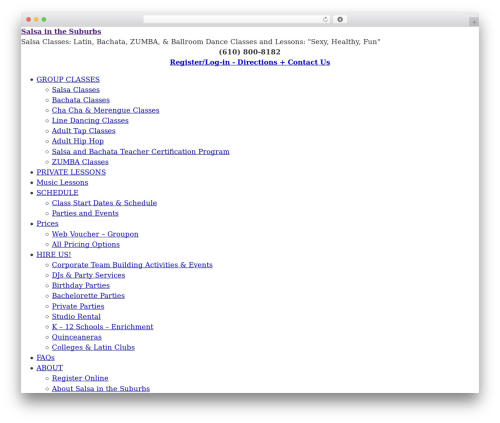Open About Salsa in the Suburbs link
The width and height of the screenshot is (500, 423).
click(101, 389)
